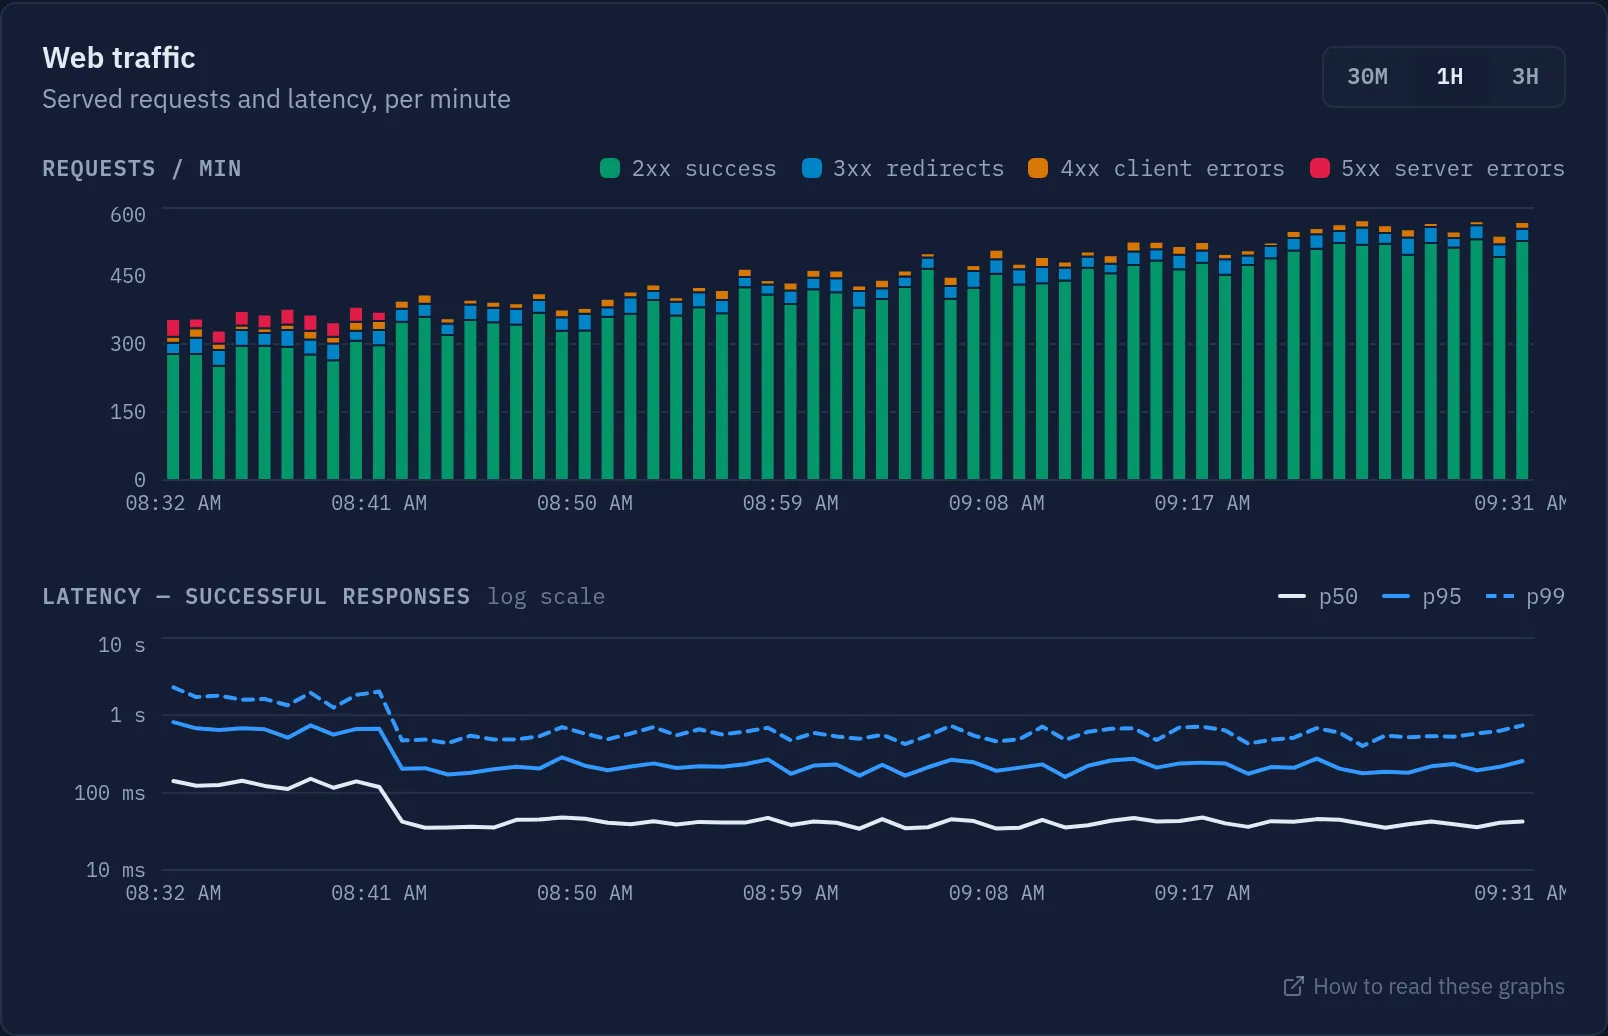Click the 10 ms latency axis label
1608x1036 pixels.
pos(116,870)
